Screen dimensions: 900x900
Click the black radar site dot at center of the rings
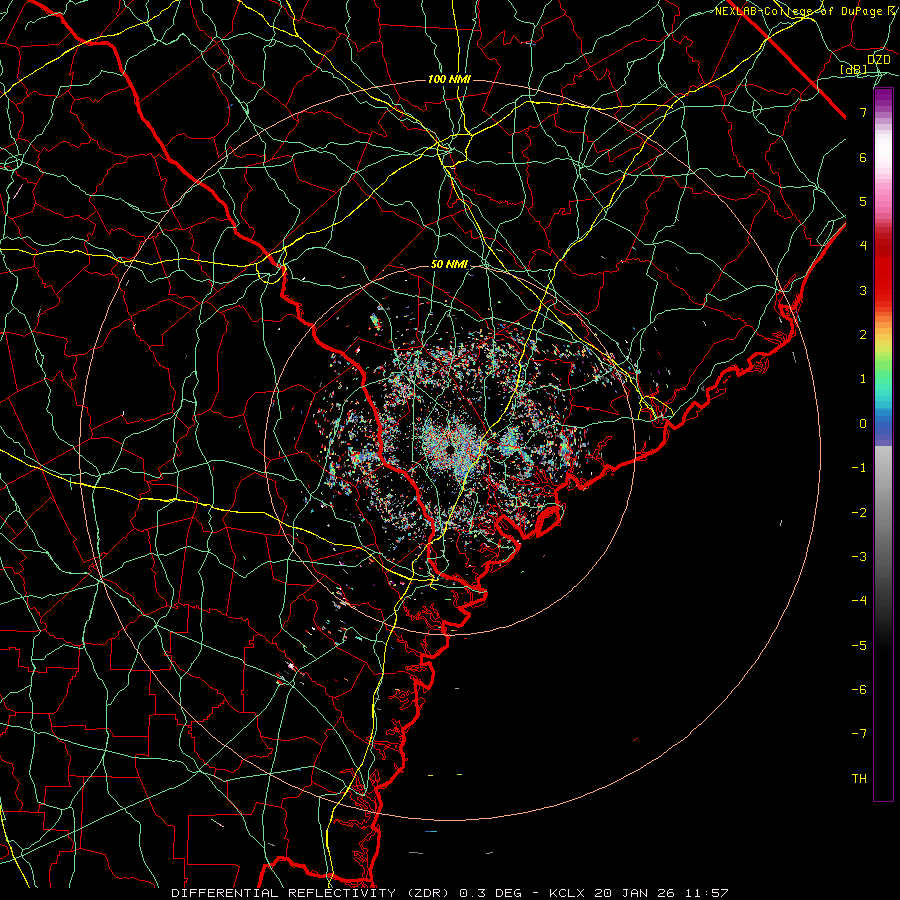(451, 449)
